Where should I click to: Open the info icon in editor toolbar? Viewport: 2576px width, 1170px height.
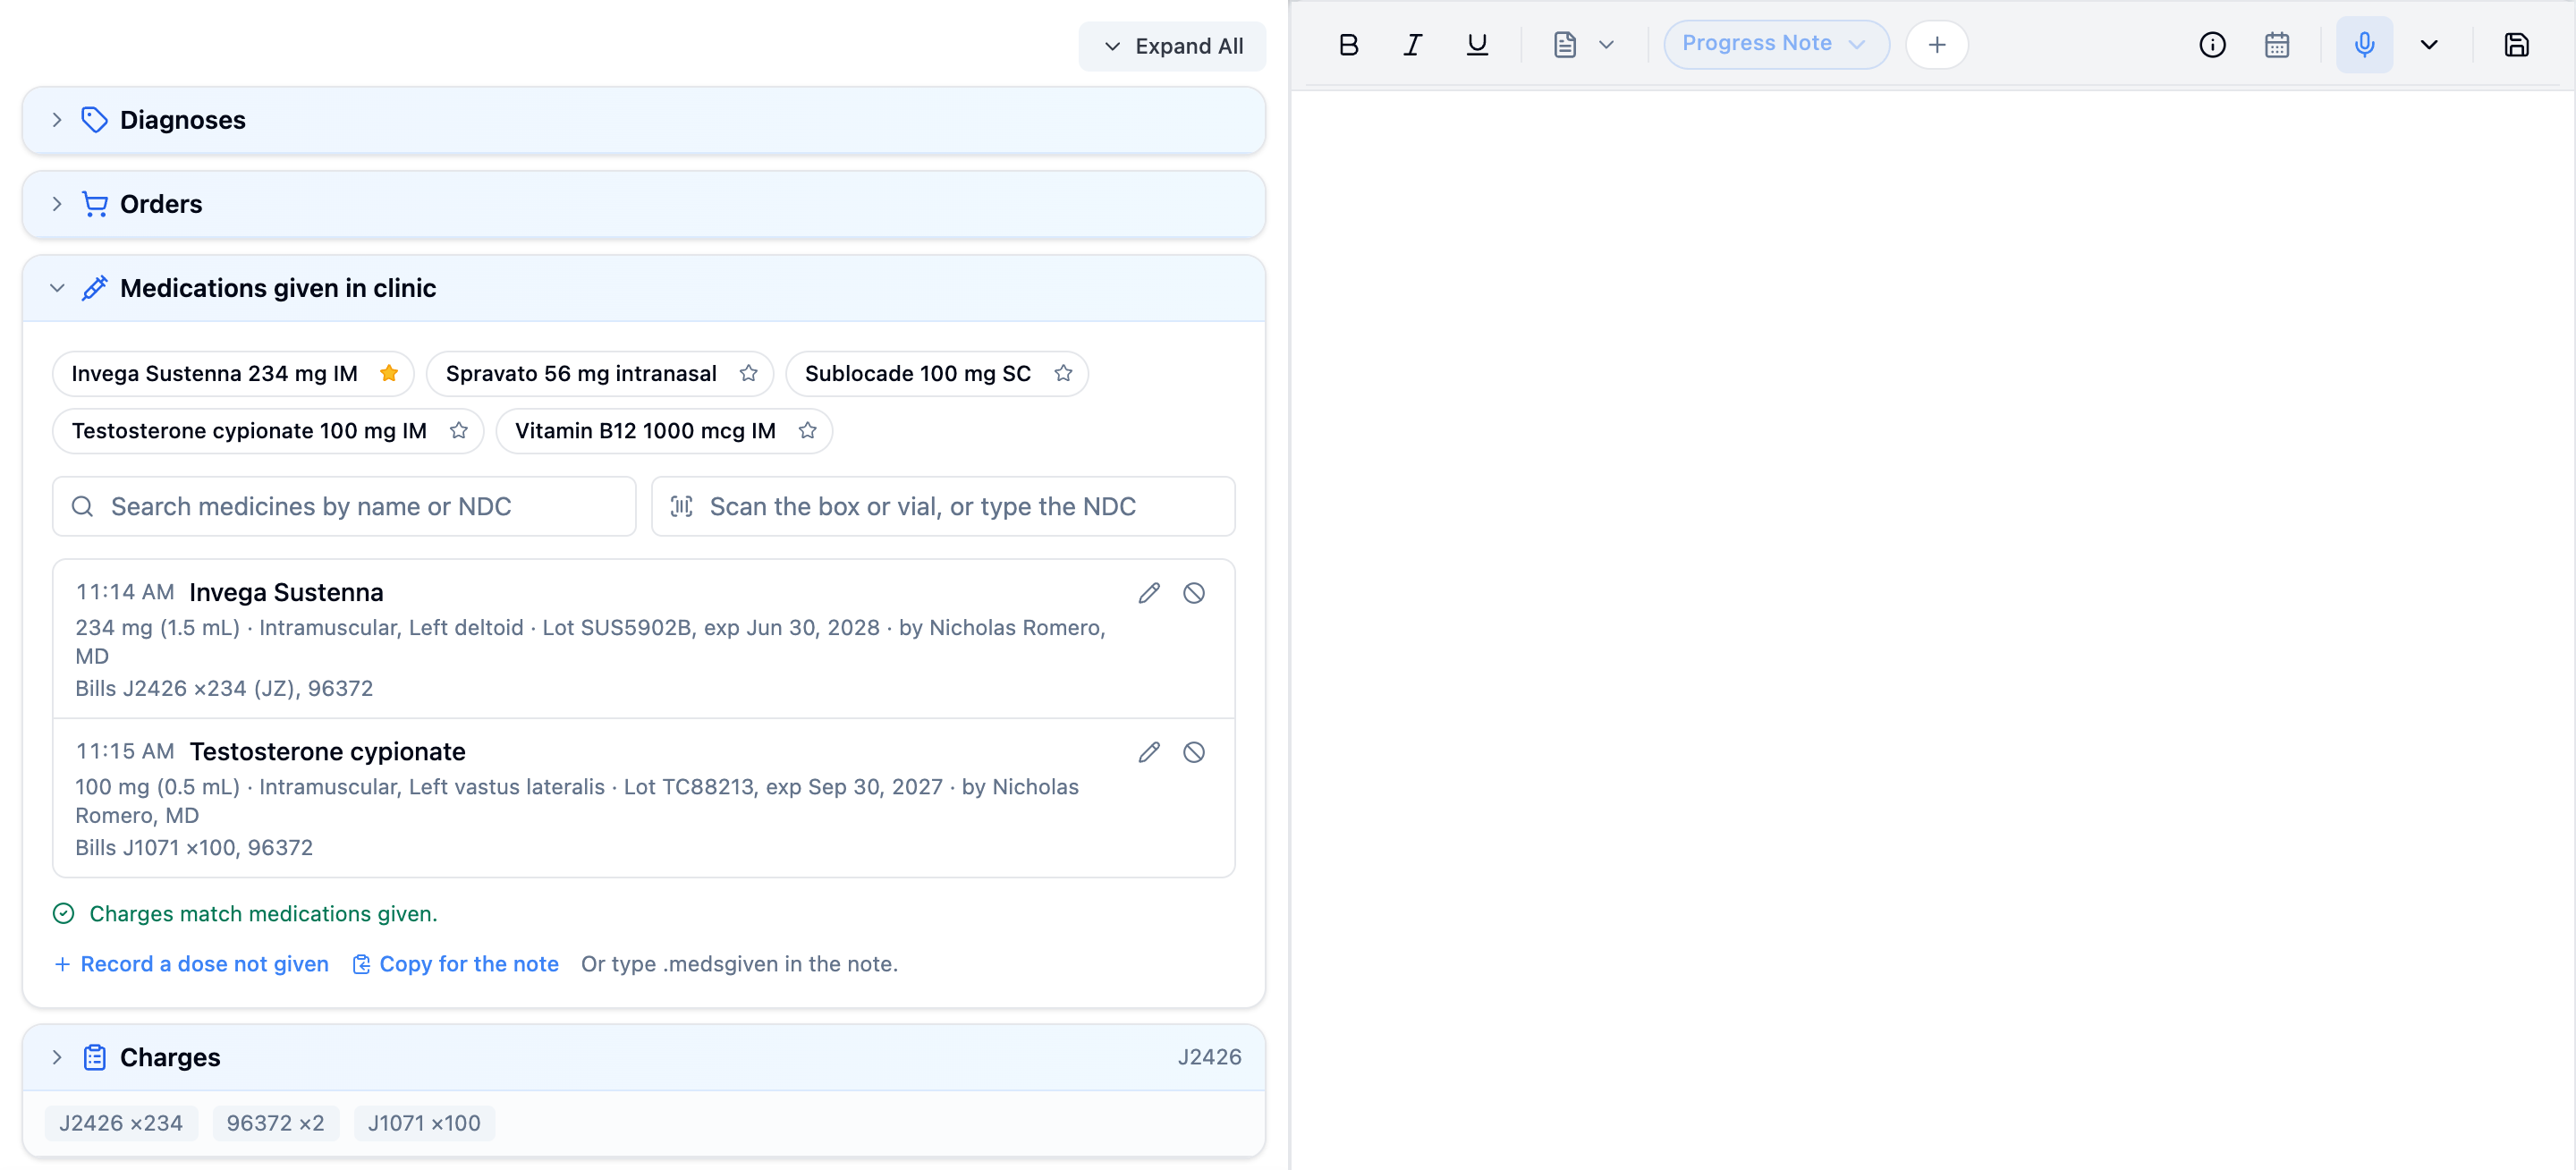[2212, 45]
